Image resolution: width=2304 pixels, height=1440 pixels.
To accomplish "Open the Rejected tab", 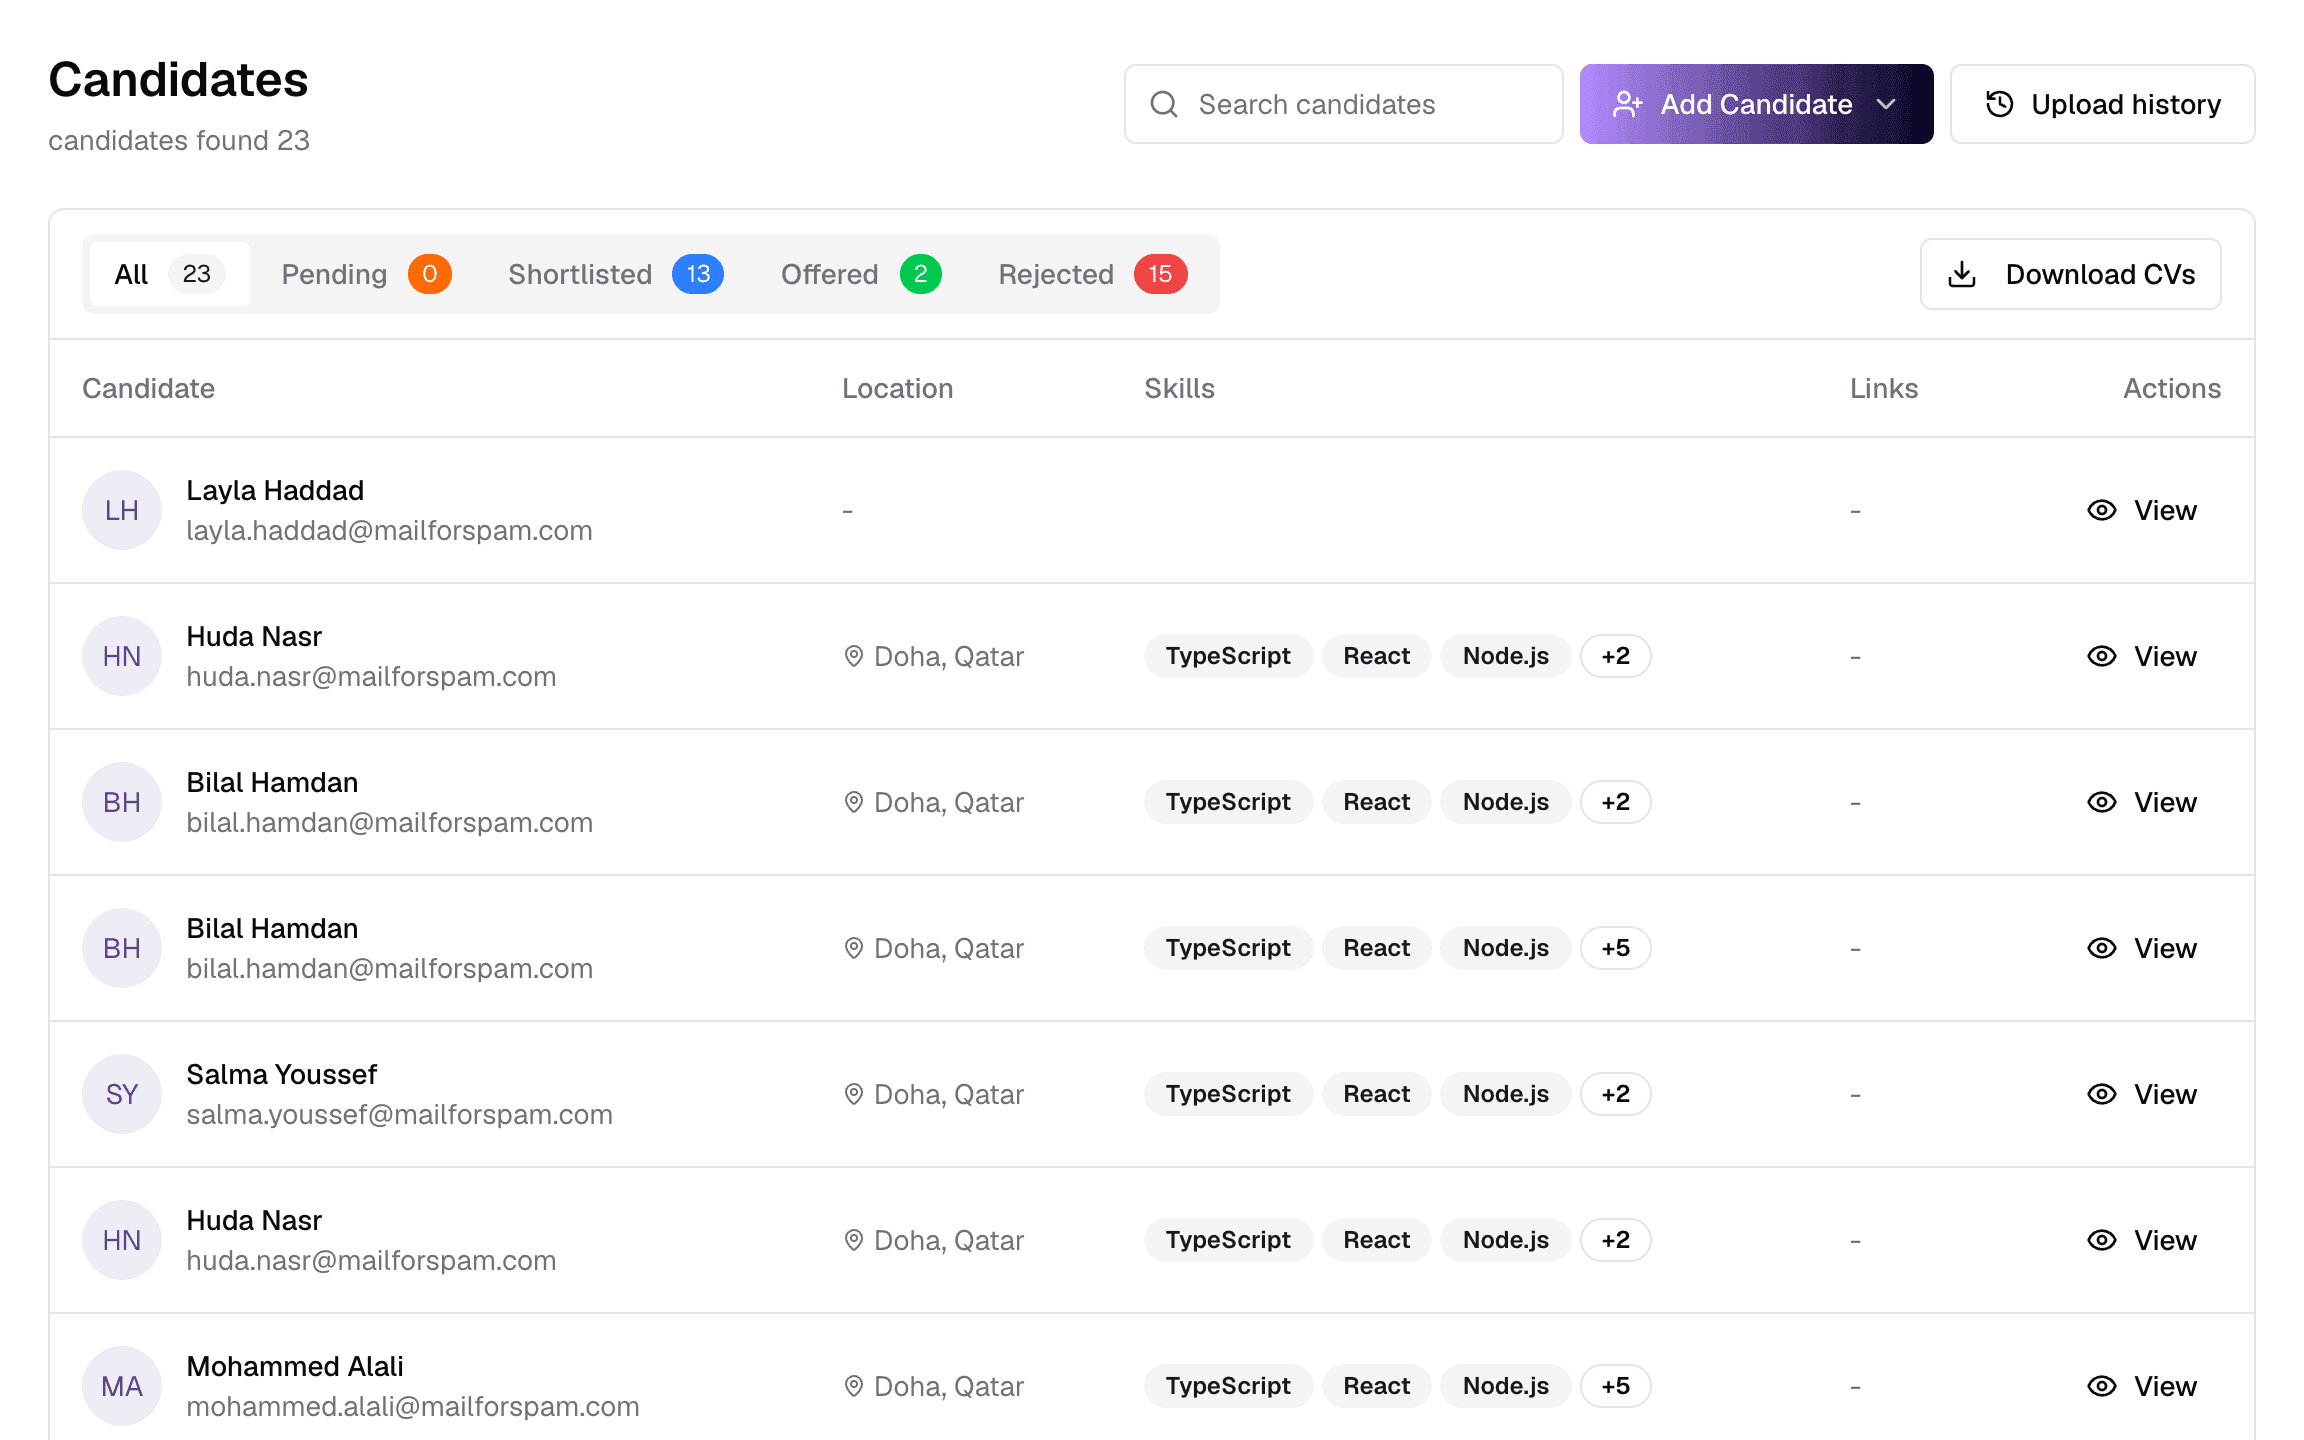I will point(1092,274).
